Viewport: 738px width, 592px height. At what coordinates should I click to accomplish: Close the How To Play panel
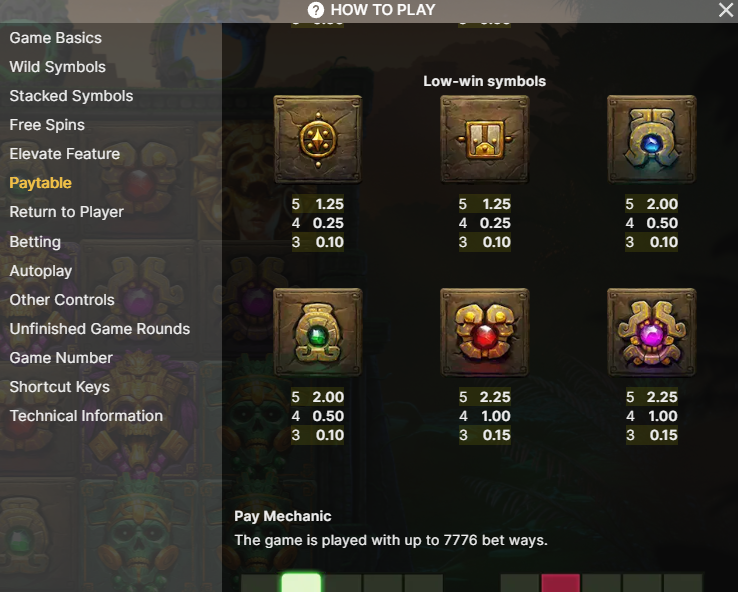726,10
